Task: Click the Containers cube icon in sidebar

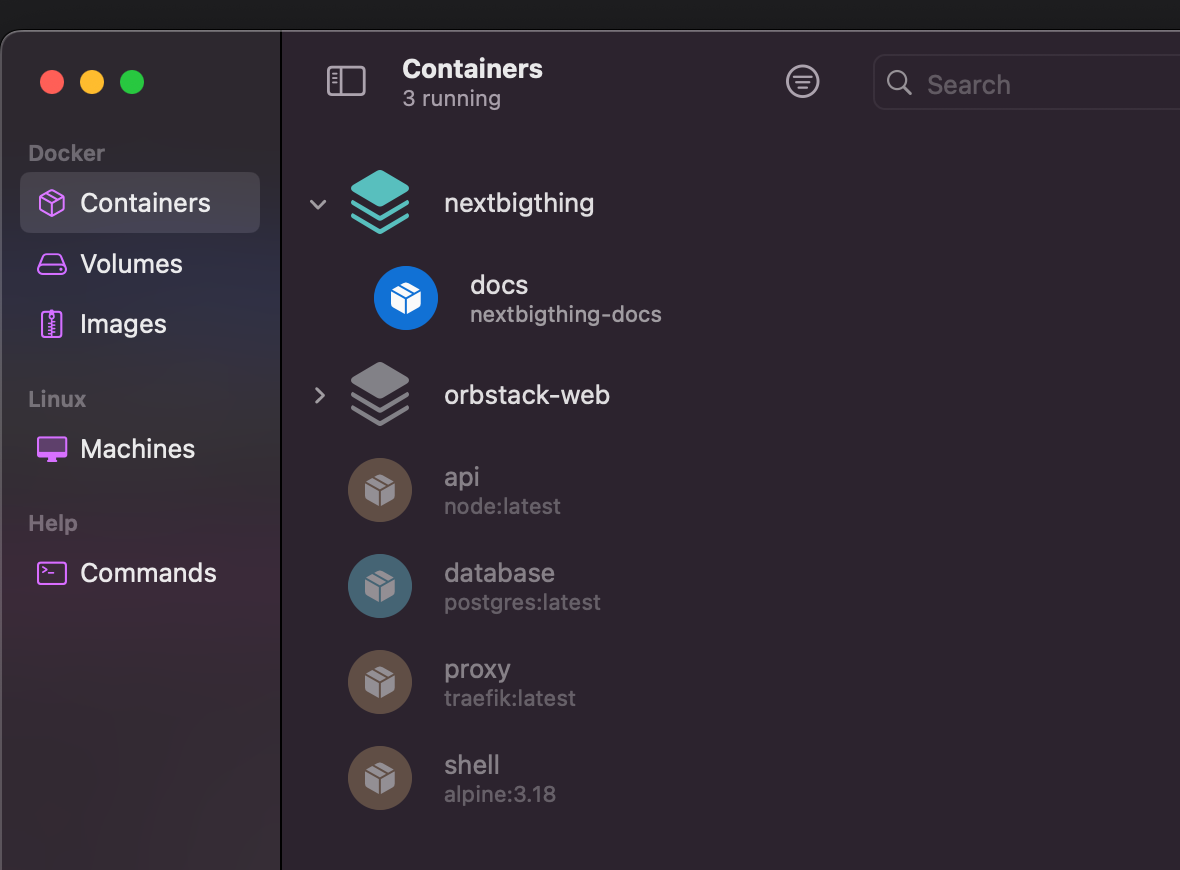Action: tap(52, 202)
